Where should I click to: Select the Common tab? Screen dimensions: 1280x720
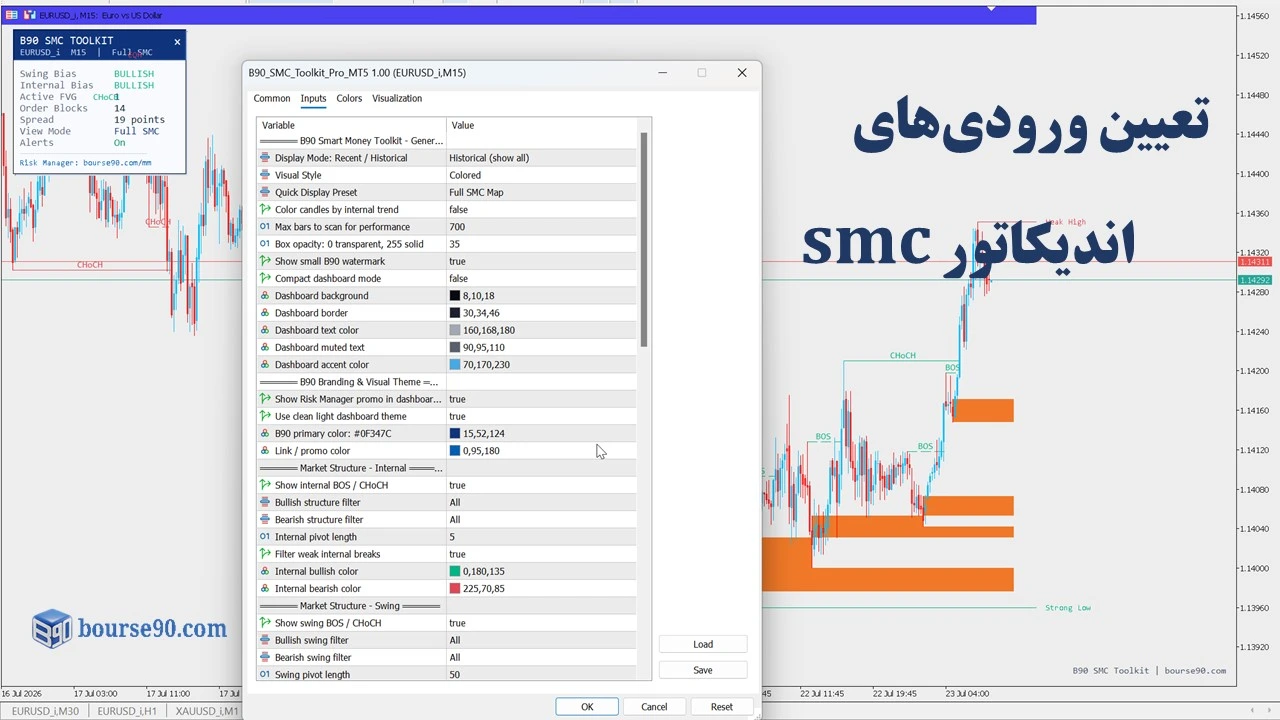272,98
